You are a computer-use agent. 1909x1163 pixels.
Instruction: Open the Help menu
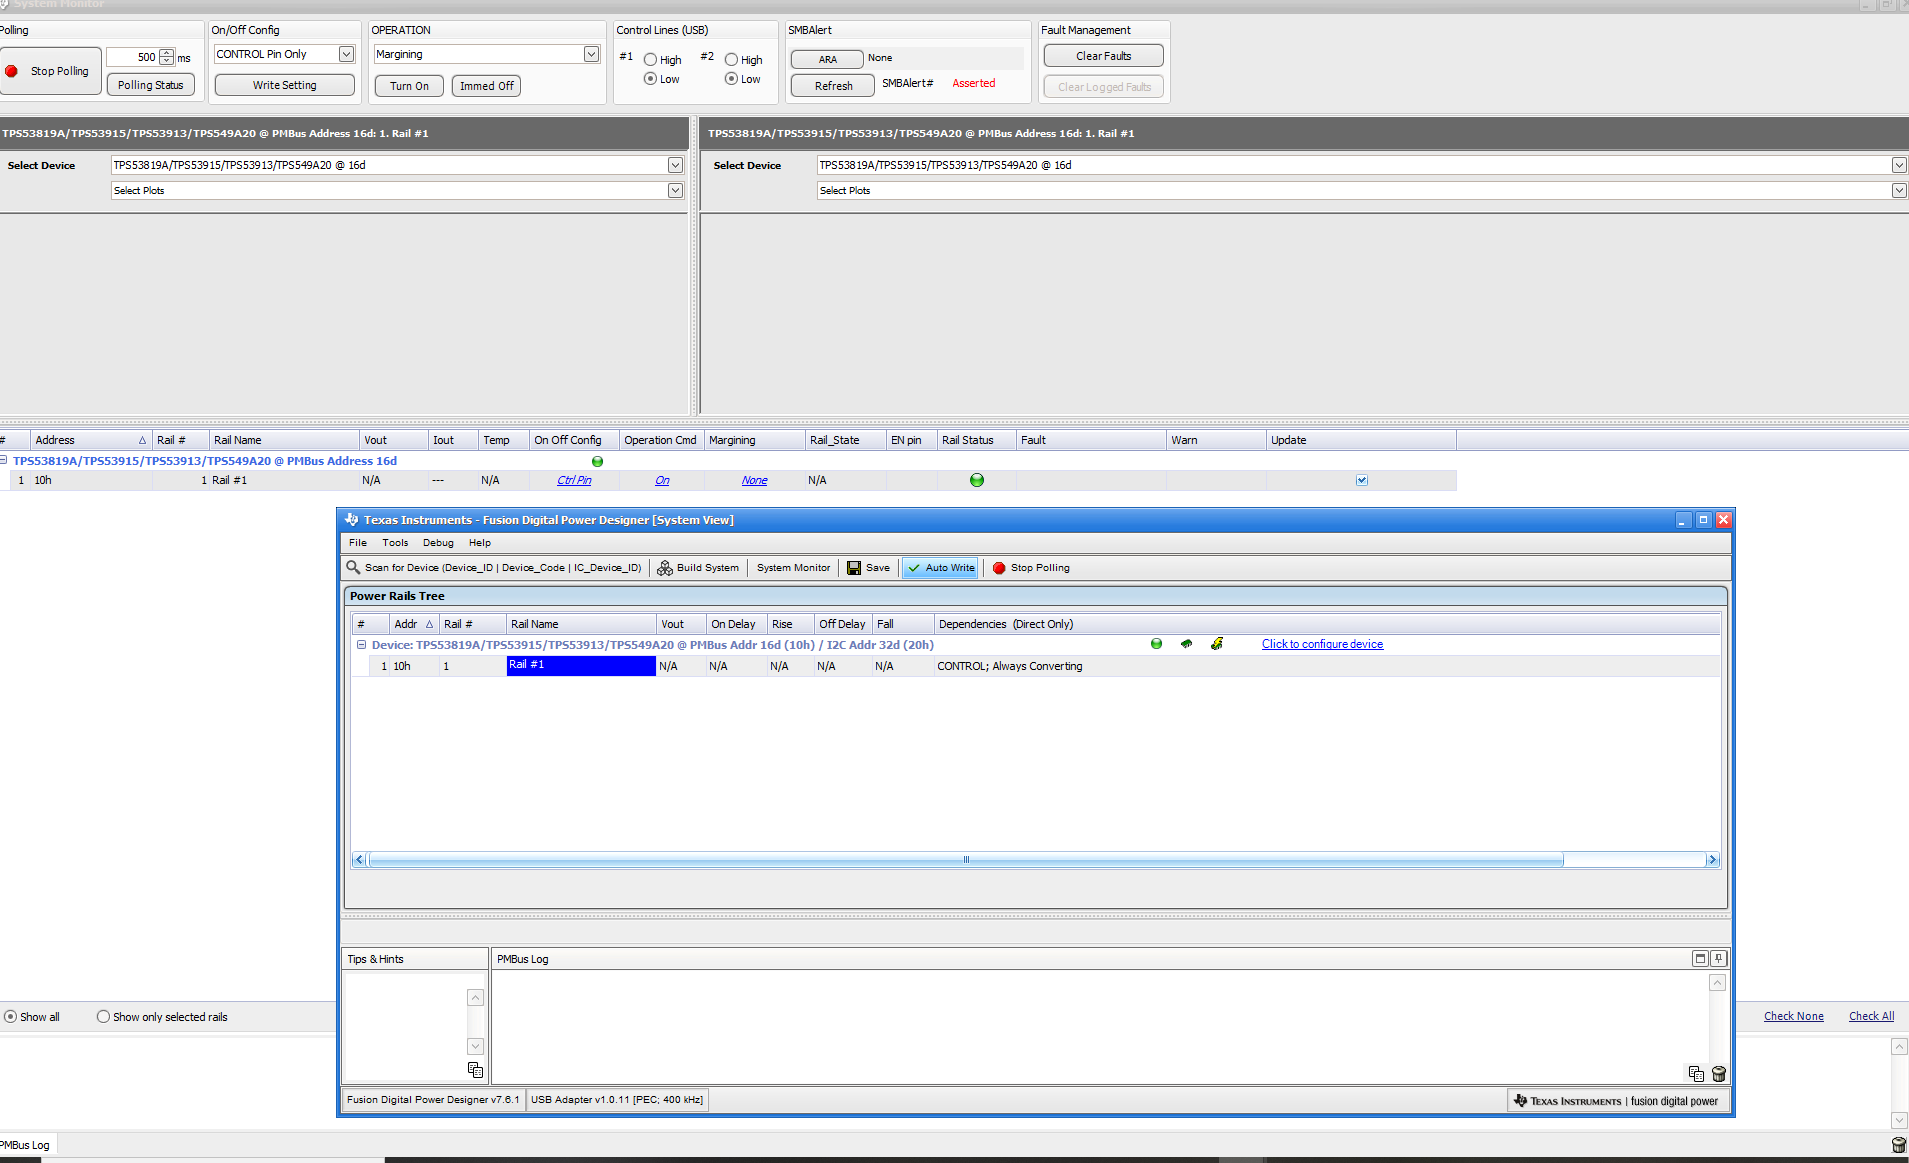click(480, 543)
